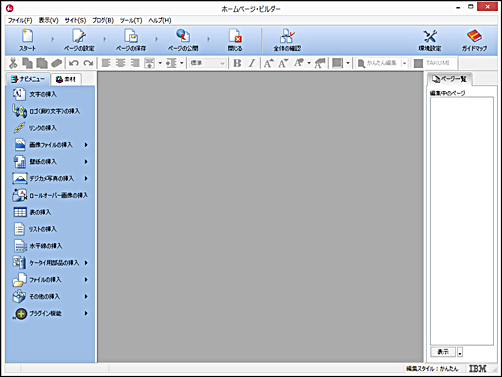Expand ケータイ用部品の挿入 submenu arrow
This screenshot has height=377, width=502.
tap(86, 263)
